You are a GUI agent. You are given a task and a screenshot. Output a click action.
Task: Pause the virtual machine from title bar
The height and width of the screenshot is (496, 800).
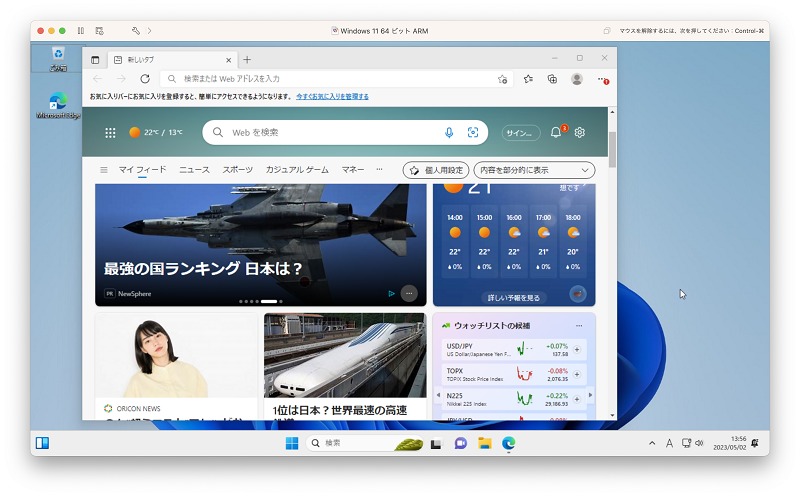tap(81, 31)
